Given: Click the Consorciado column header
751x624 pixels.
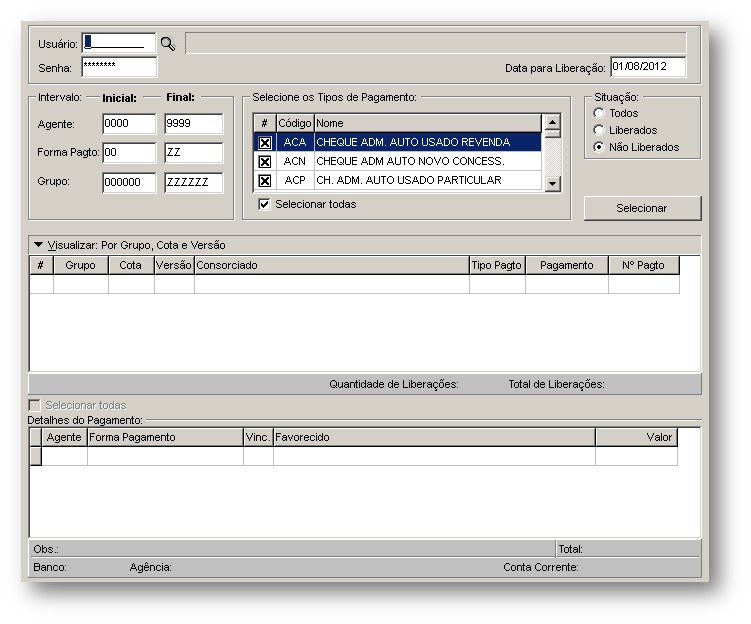Looking at the screenshot, I should (x=331, y=265).
